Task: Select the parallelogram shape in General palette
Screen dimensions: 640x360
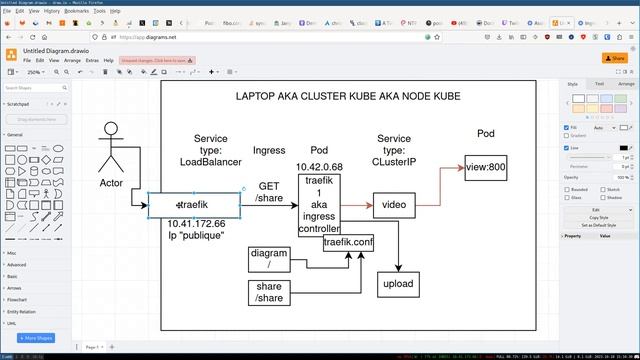Action: pos(58,160)
